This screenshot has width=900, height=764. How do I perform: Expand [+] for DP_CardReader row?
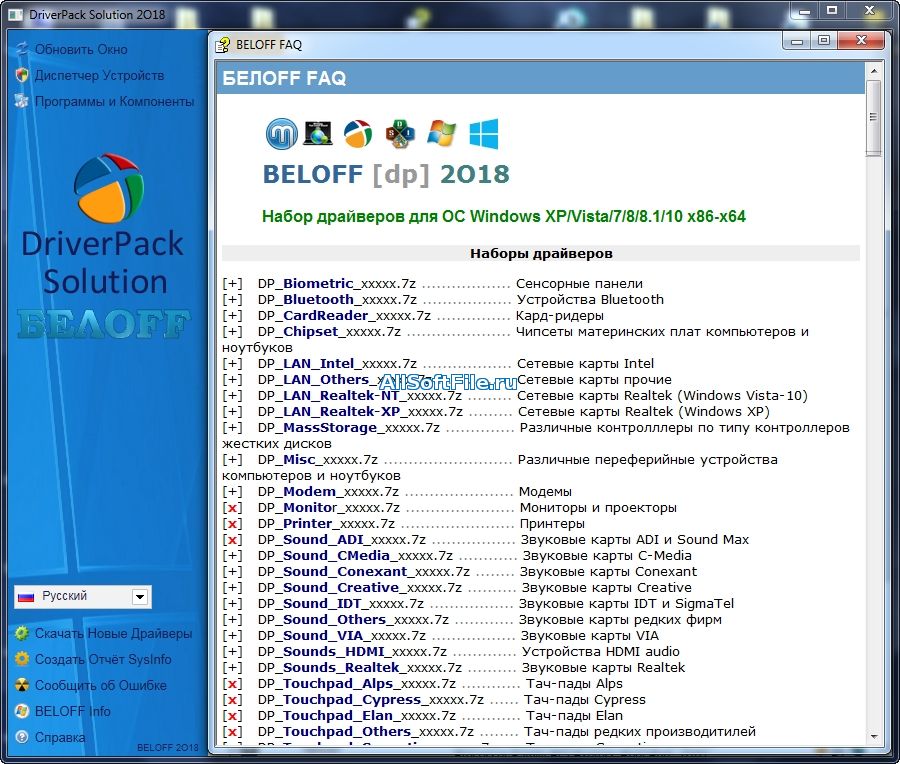click(232, 316)
